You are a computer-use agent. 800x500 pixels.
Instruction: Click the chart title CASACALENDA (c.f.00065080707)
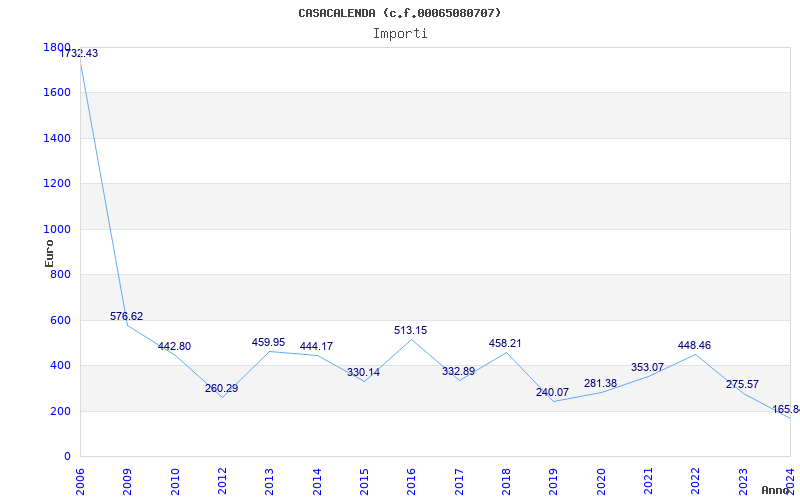[399, 13]
